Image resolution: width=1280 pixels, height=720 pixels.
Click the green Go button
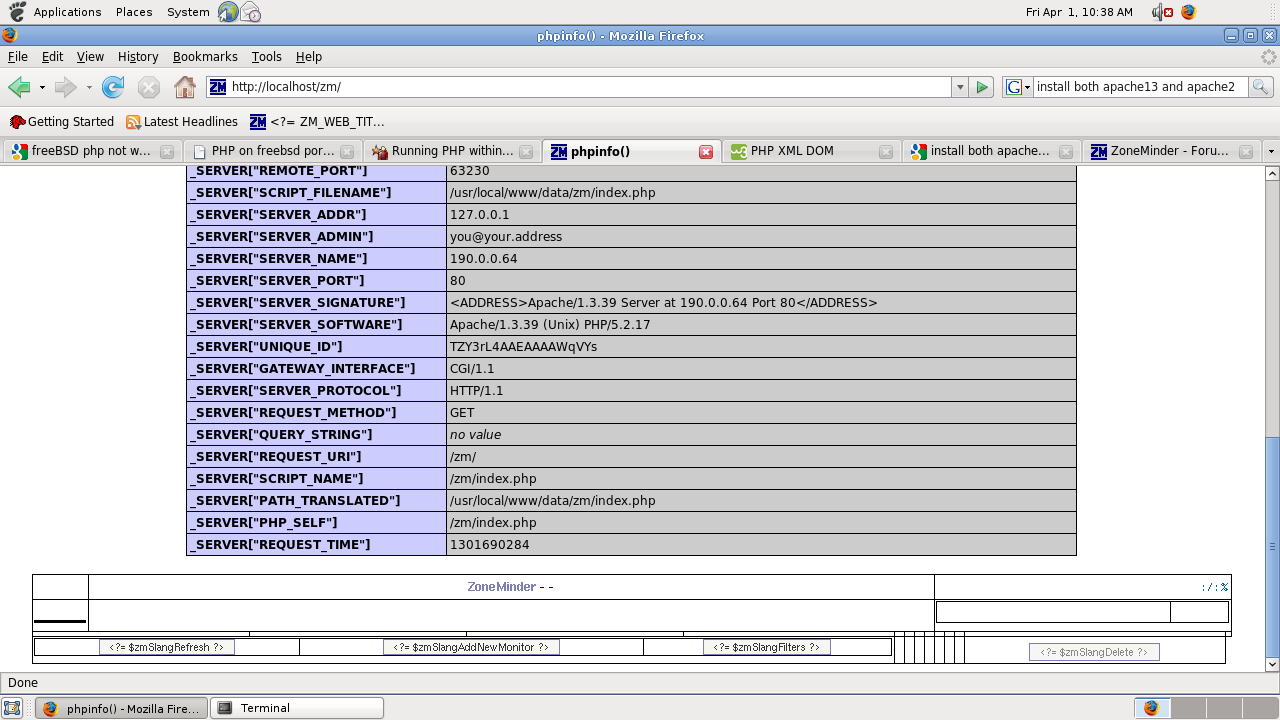[x=982, y=87]
